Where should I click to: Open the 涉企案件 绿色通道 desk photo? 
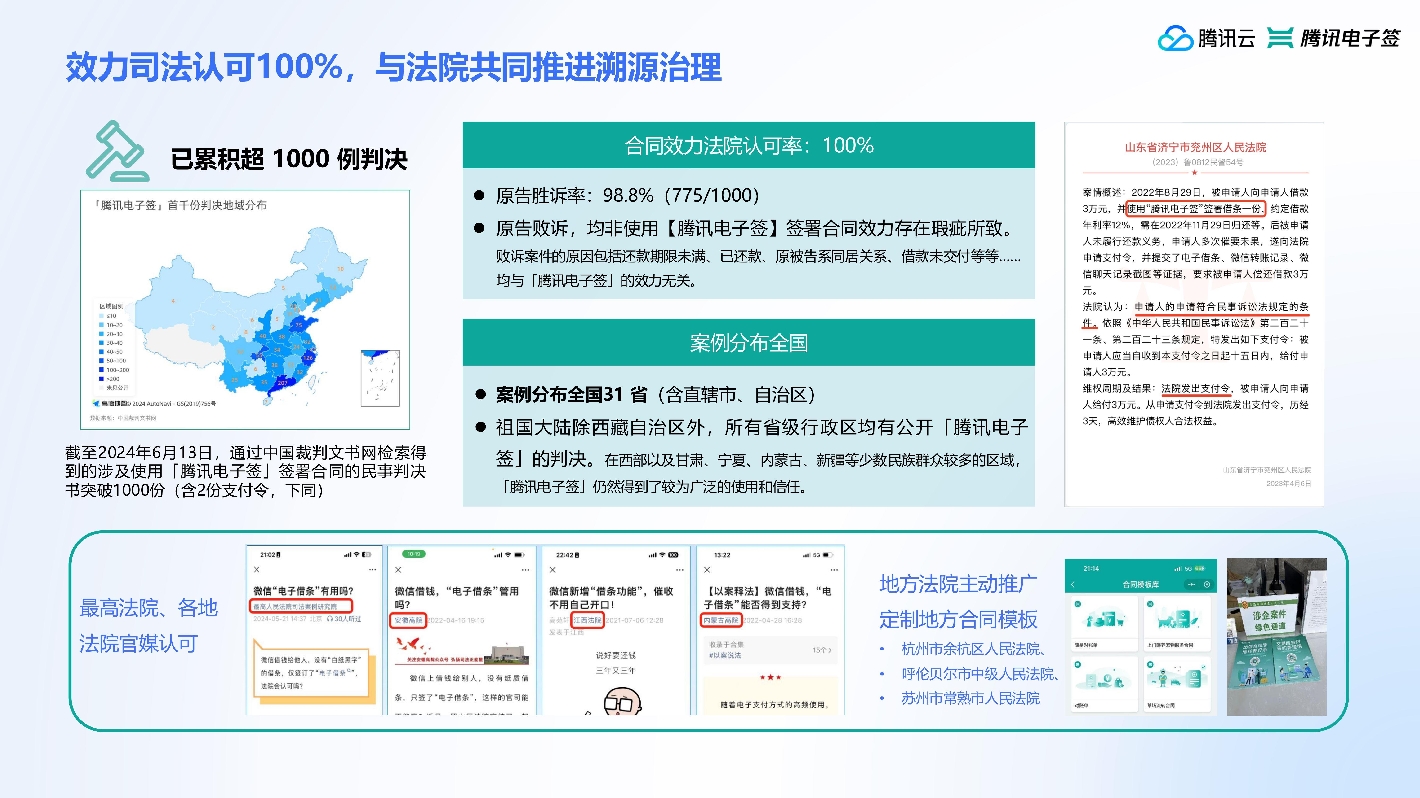(x=1277, y=636)
